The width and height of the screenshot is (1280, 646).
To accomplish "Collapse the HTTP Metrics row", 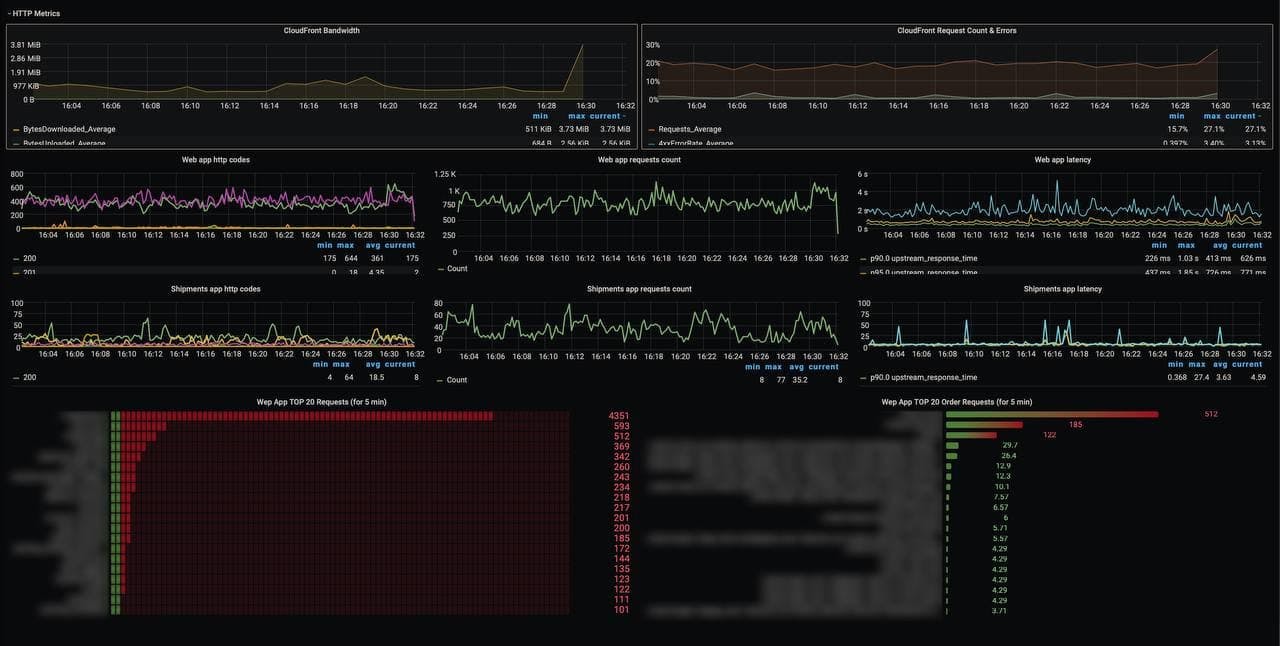I will [36, 13].
